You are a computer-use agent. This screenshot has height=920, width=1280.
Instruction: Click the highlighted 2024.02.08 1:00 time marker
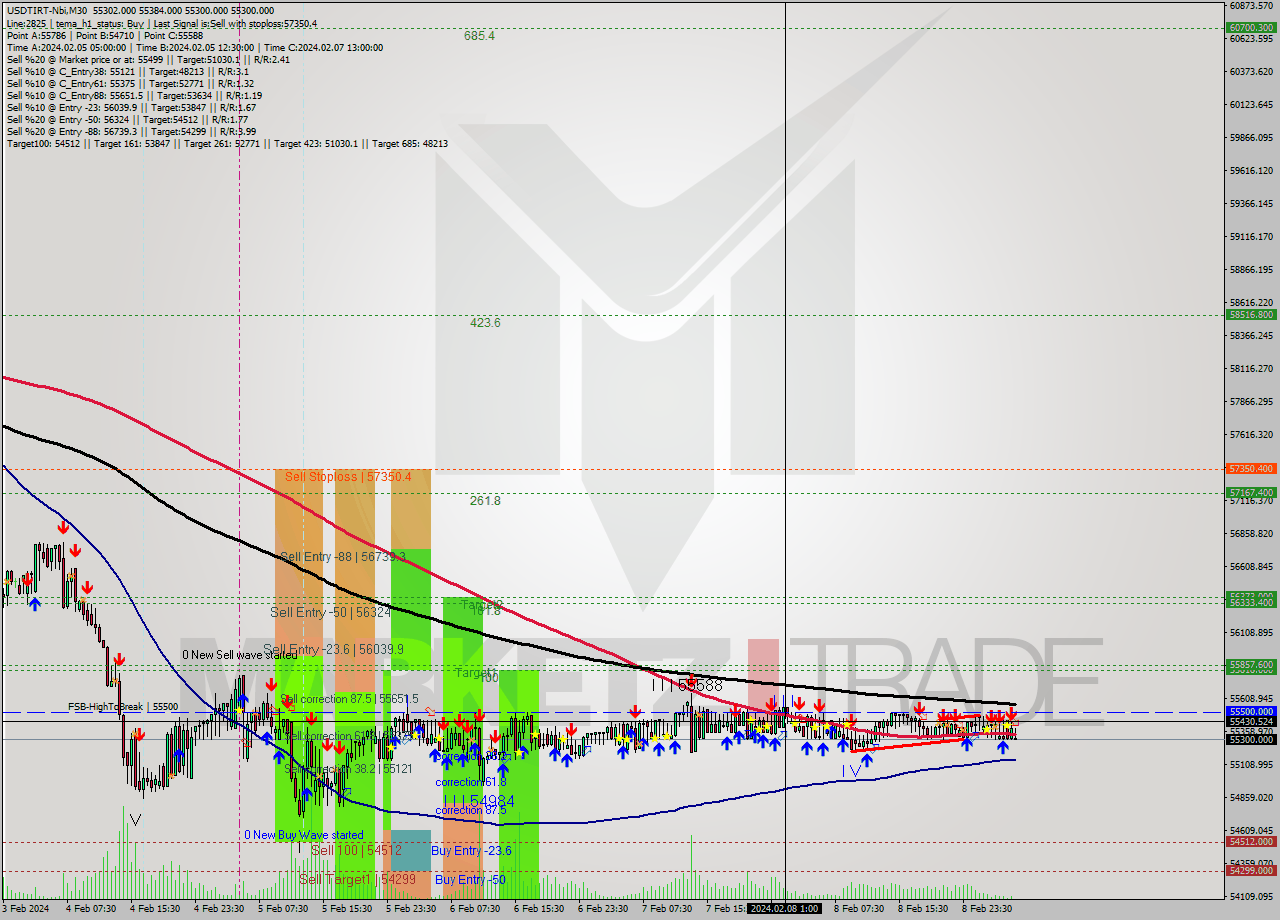[x=785, y=909]
